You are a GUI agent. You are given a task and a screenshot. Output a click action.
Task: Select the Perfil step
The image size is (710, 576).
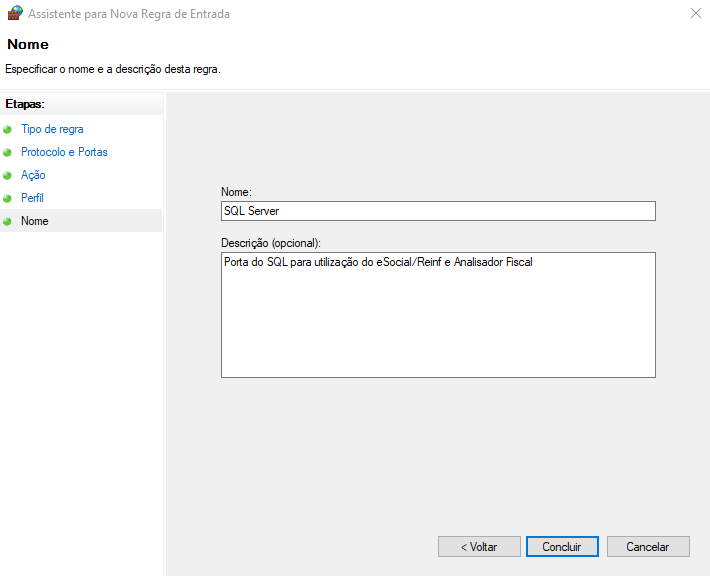[32, 199]
